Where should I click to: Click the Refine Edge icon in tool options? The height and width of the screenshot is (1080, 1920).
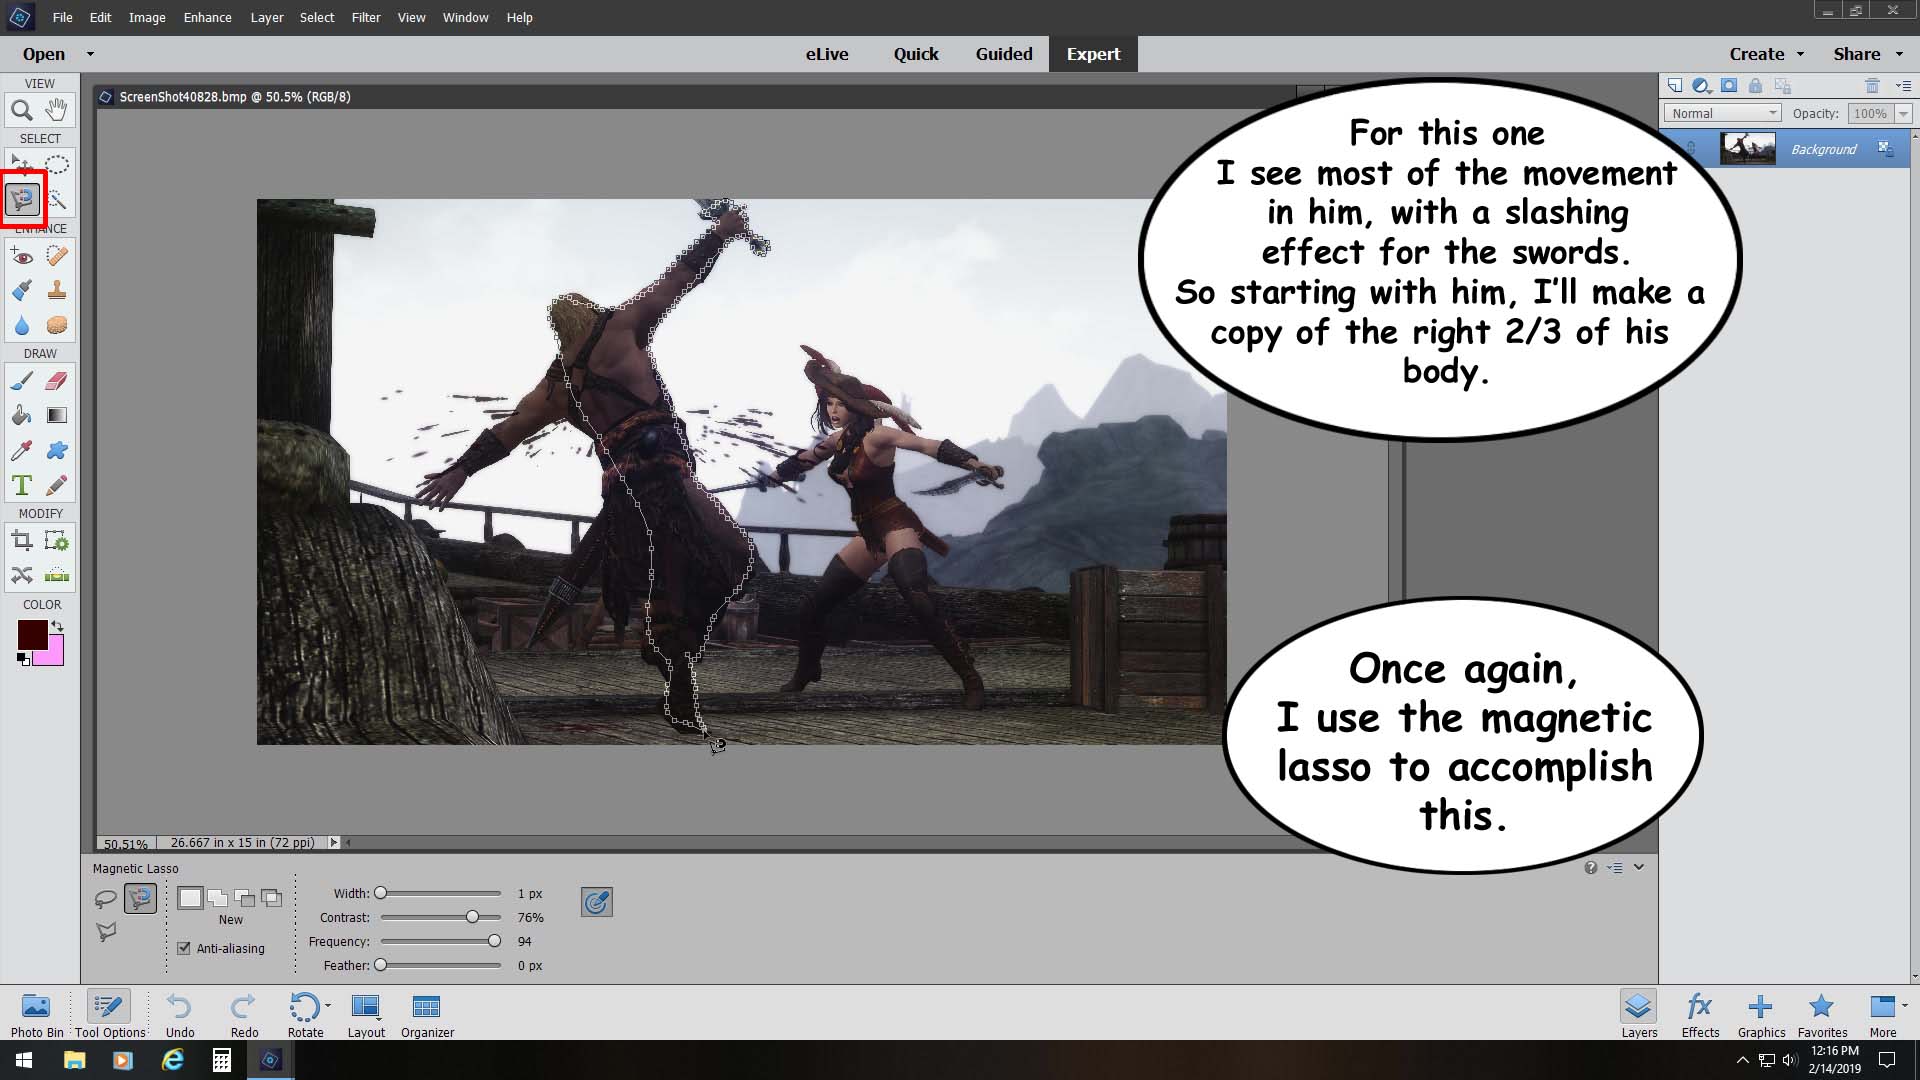[597, 902]
